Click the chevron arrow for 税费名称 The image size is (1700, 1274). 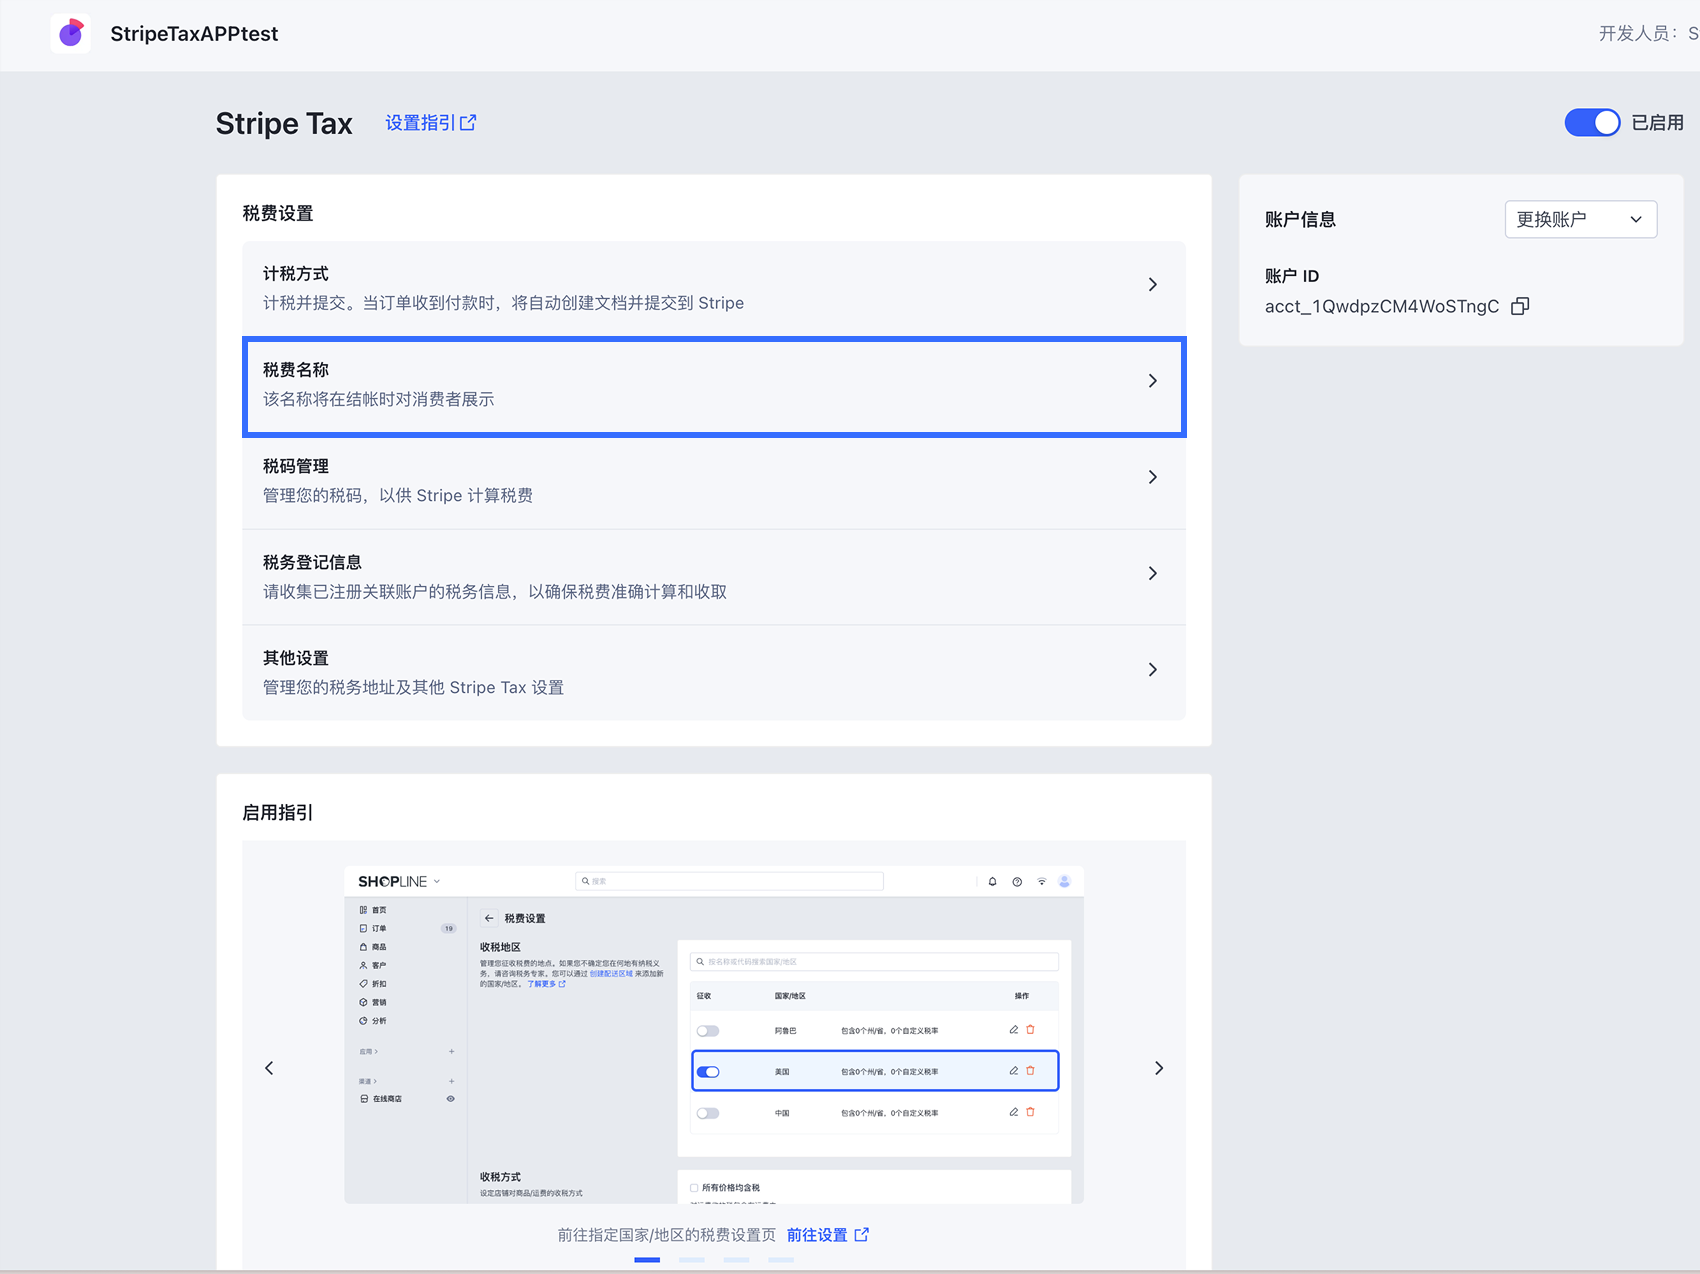pos(1152,381)
